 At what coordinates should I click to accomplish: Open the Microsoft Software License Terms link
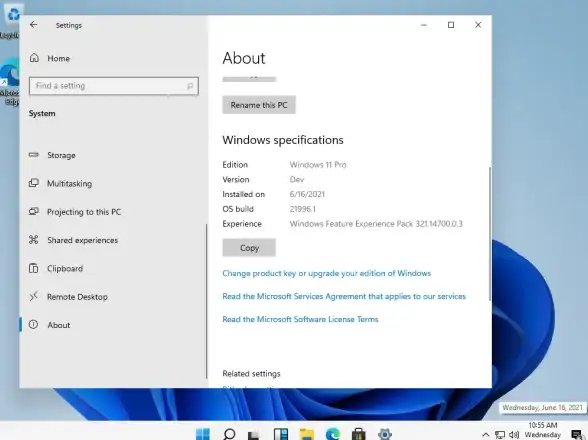[300, 319]
